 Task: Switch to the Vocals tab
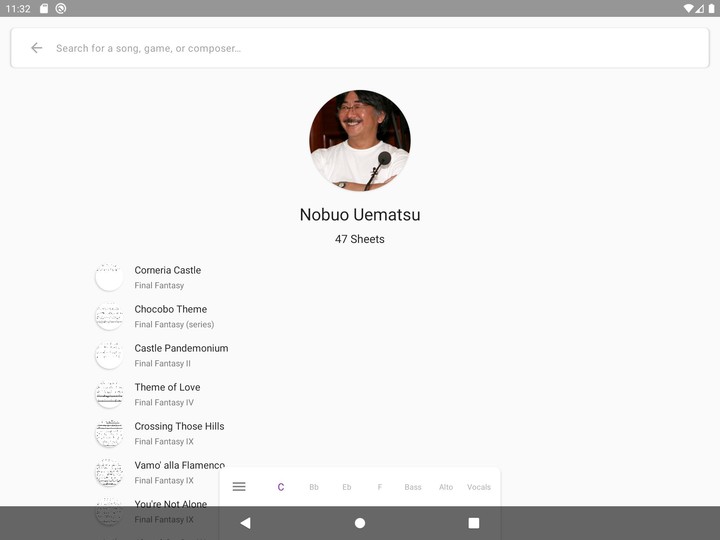(x=479, y=487)
